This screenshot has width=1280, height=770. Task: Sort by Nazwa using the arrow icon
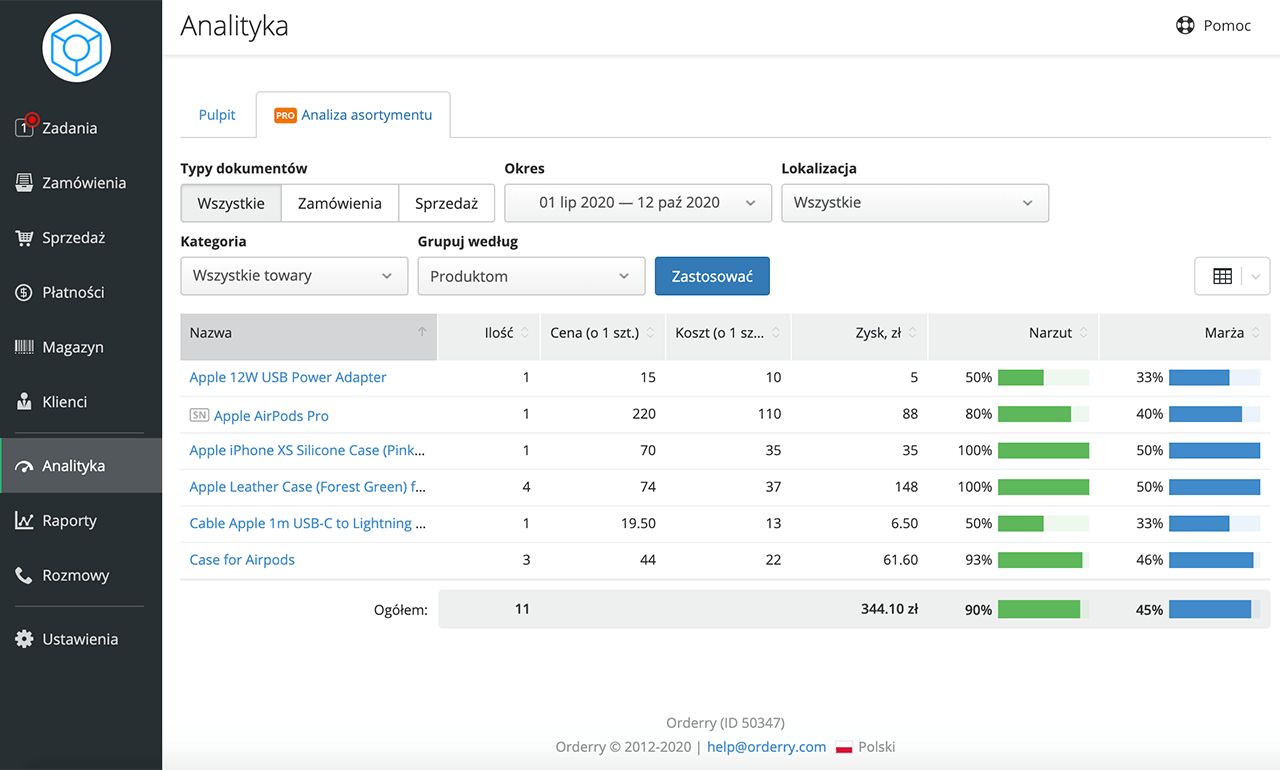pyautogui.click(x=422, y=332)
